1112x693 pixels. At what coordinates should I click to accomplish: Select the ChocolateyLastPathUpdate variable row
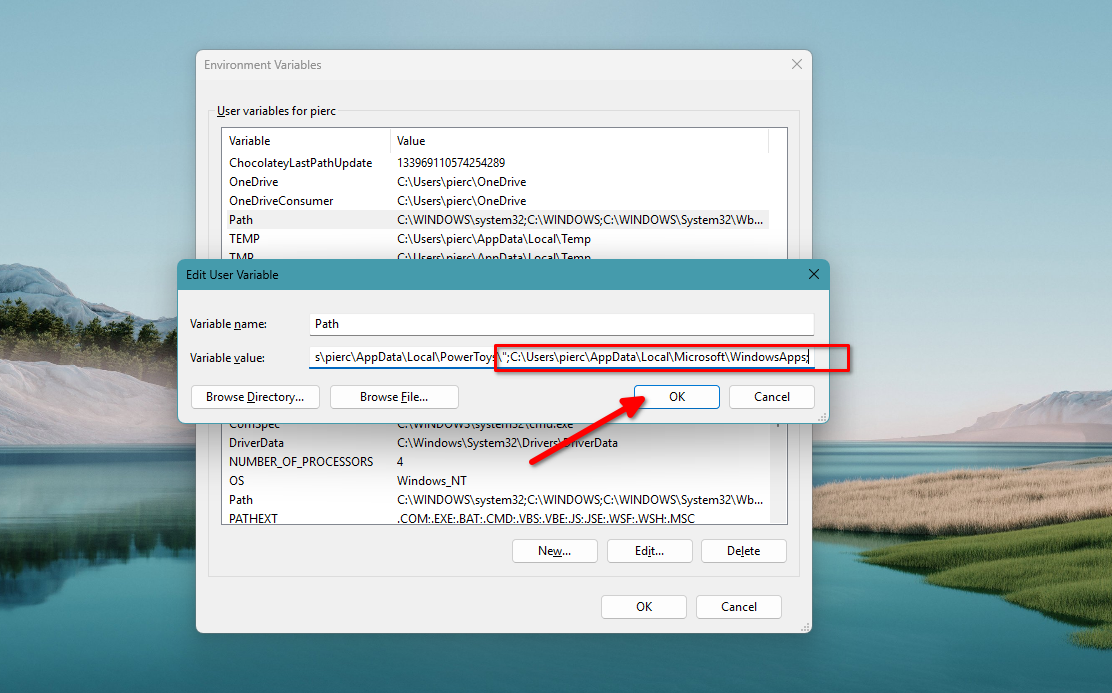(300, 162)
